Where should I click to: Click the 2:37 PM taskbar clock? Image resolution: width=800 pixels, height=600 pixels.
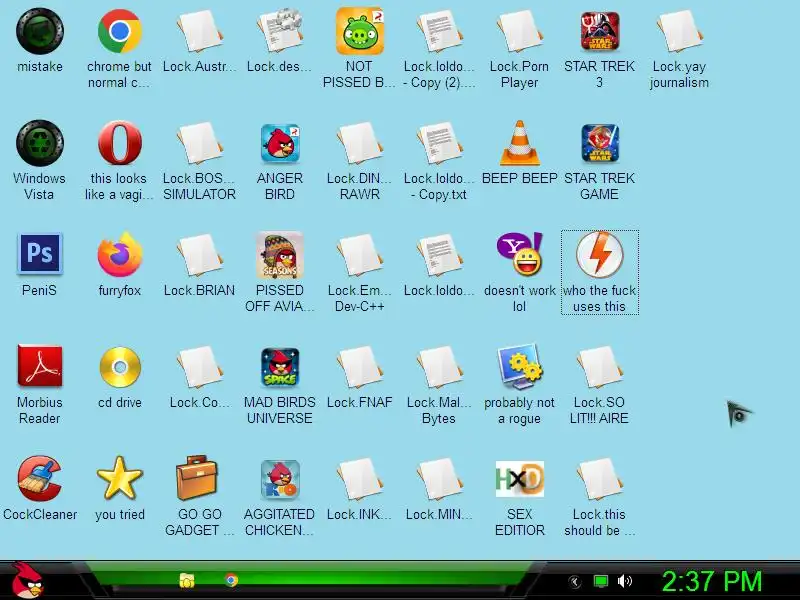(x=712, y=581)
